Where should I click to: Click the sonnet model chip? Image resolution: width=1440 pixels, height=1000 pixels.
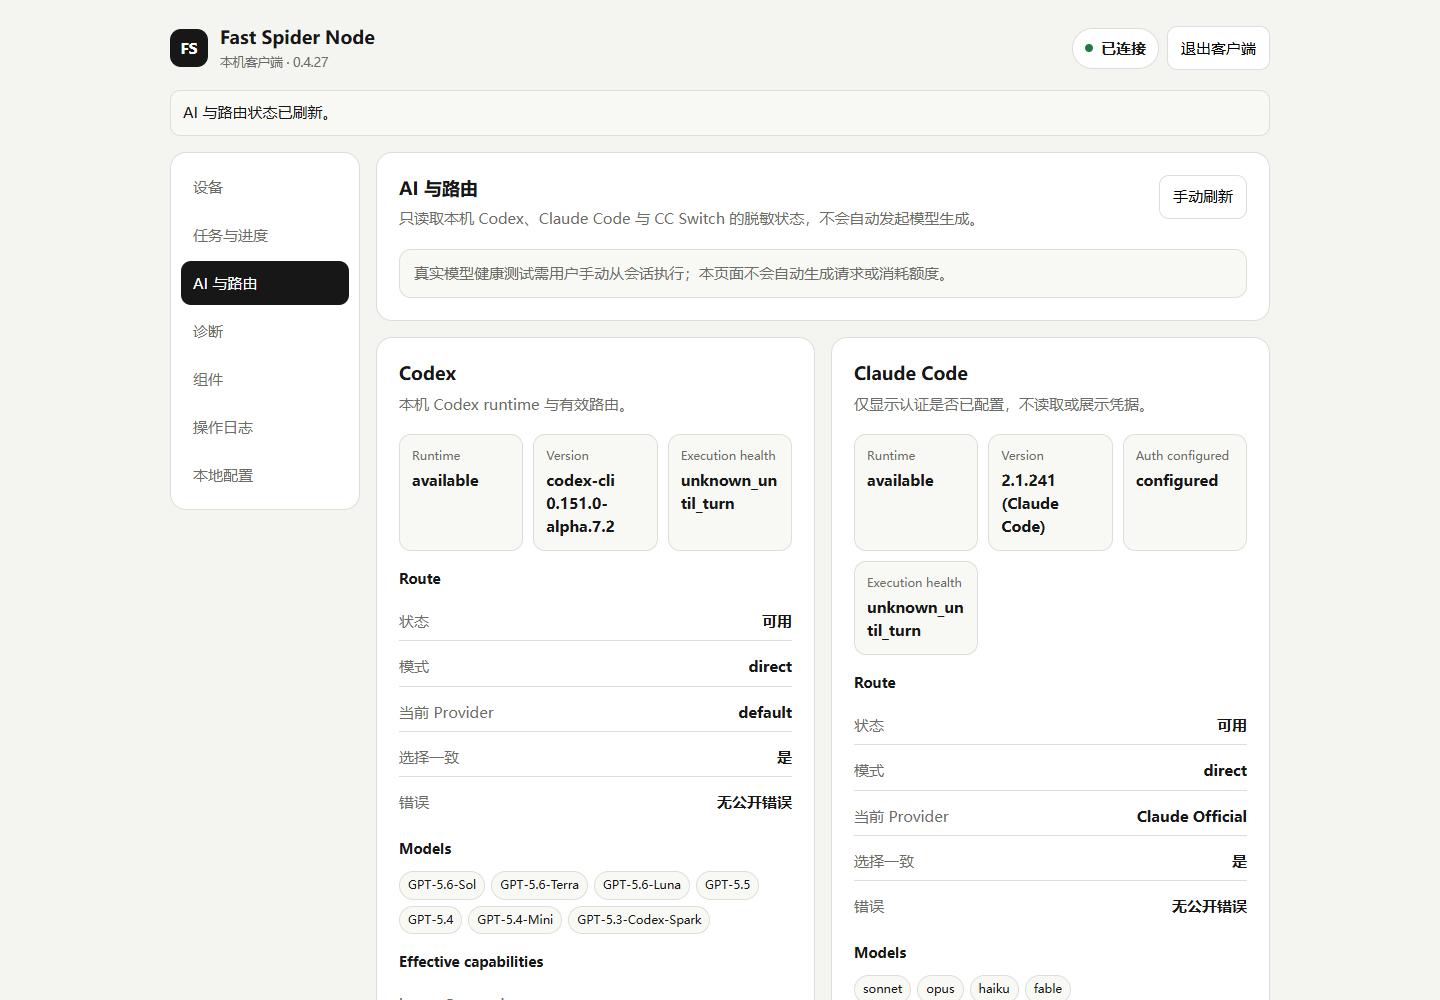coord(882,988)
